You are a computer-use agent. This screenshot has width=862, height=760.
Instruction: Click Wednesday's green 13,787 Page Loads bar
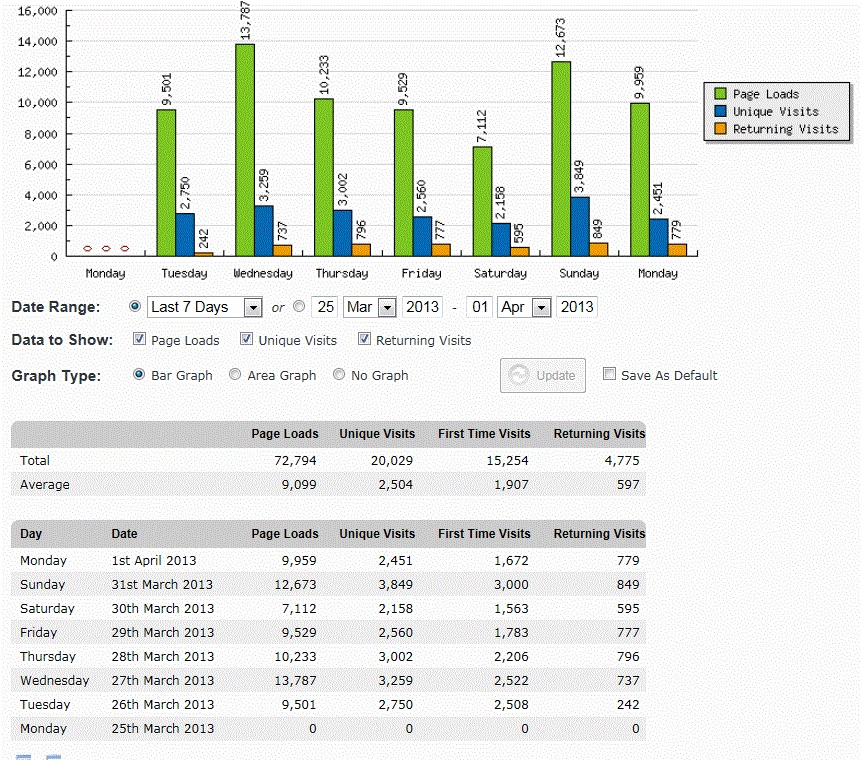coord(244,150)
